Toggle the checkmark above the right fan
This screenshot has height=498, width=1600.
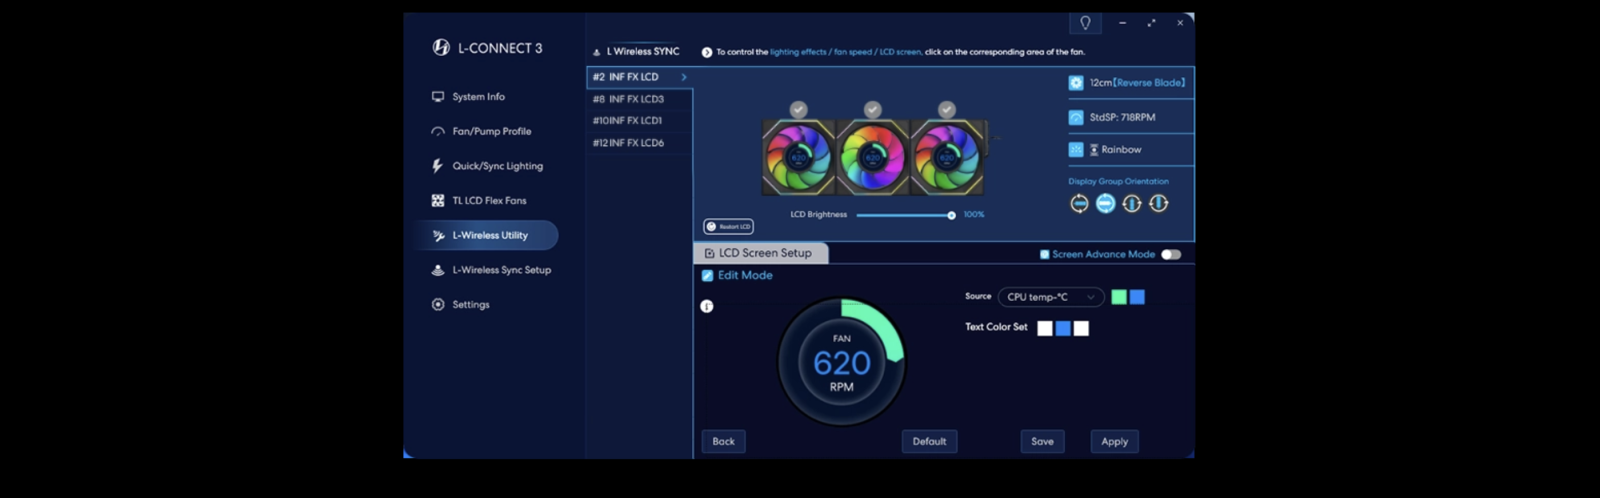click(x=947, y=109)
